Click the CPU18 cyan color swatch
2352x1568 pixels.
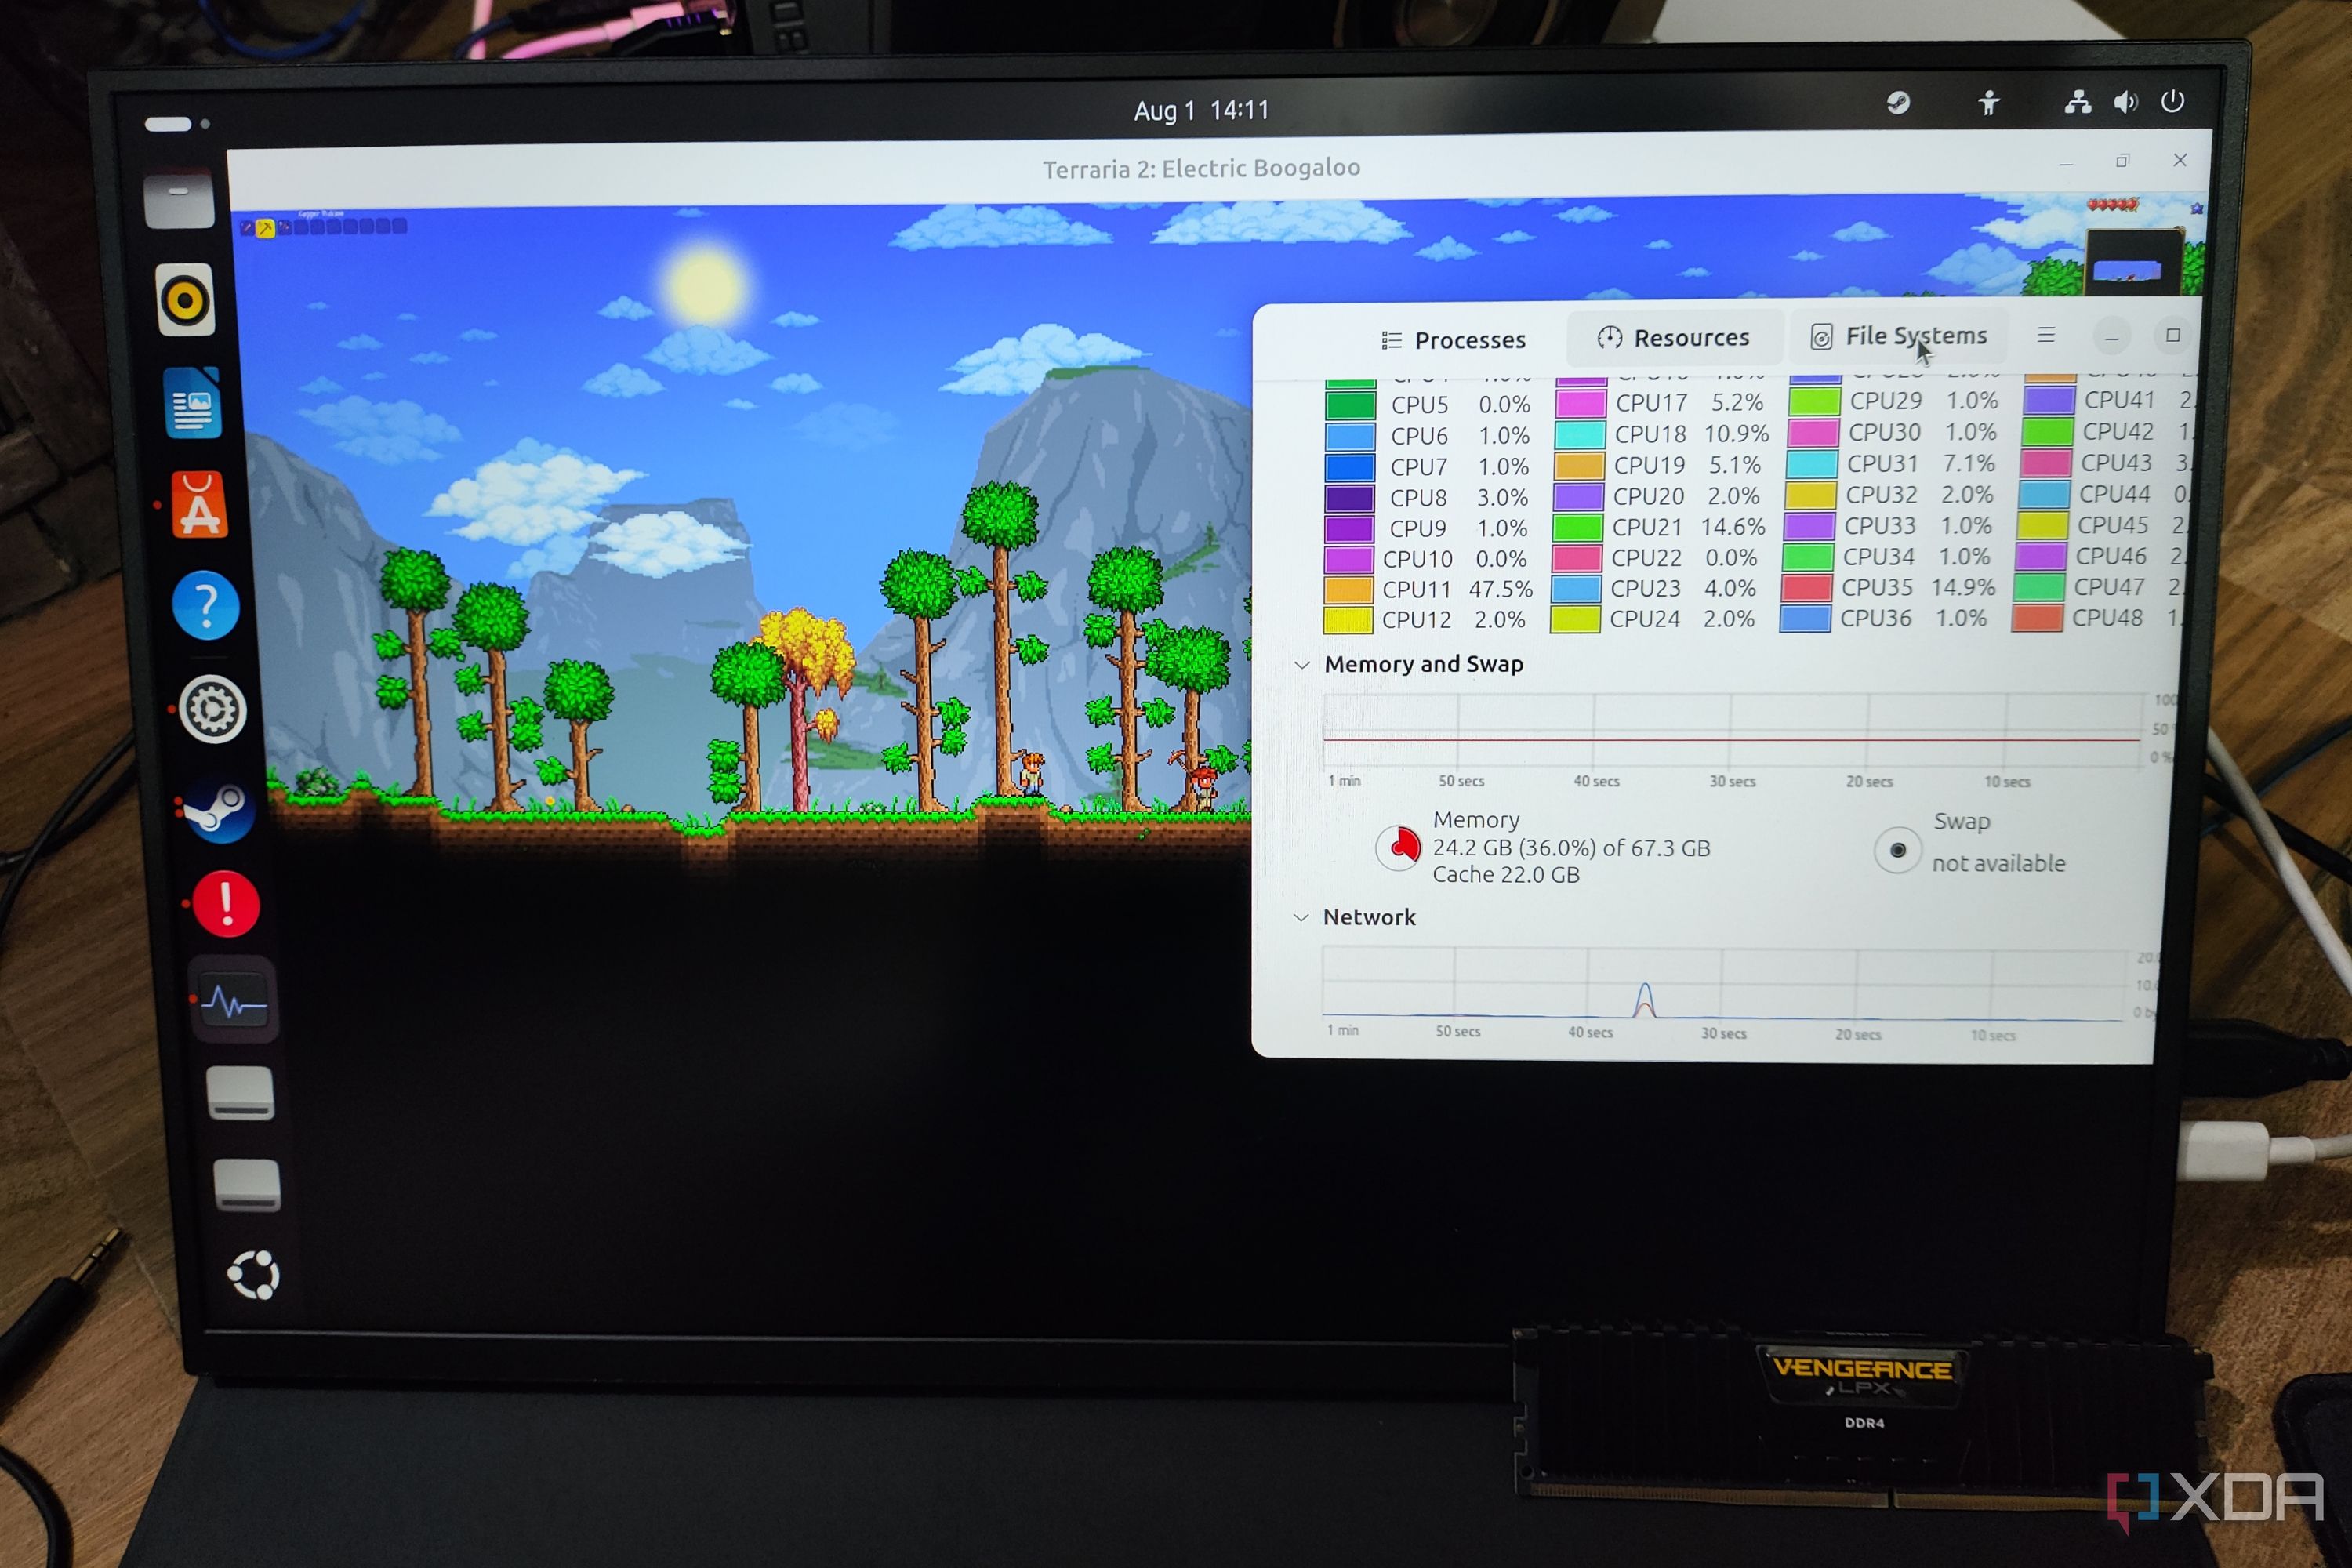click(x=1580, y=435)
